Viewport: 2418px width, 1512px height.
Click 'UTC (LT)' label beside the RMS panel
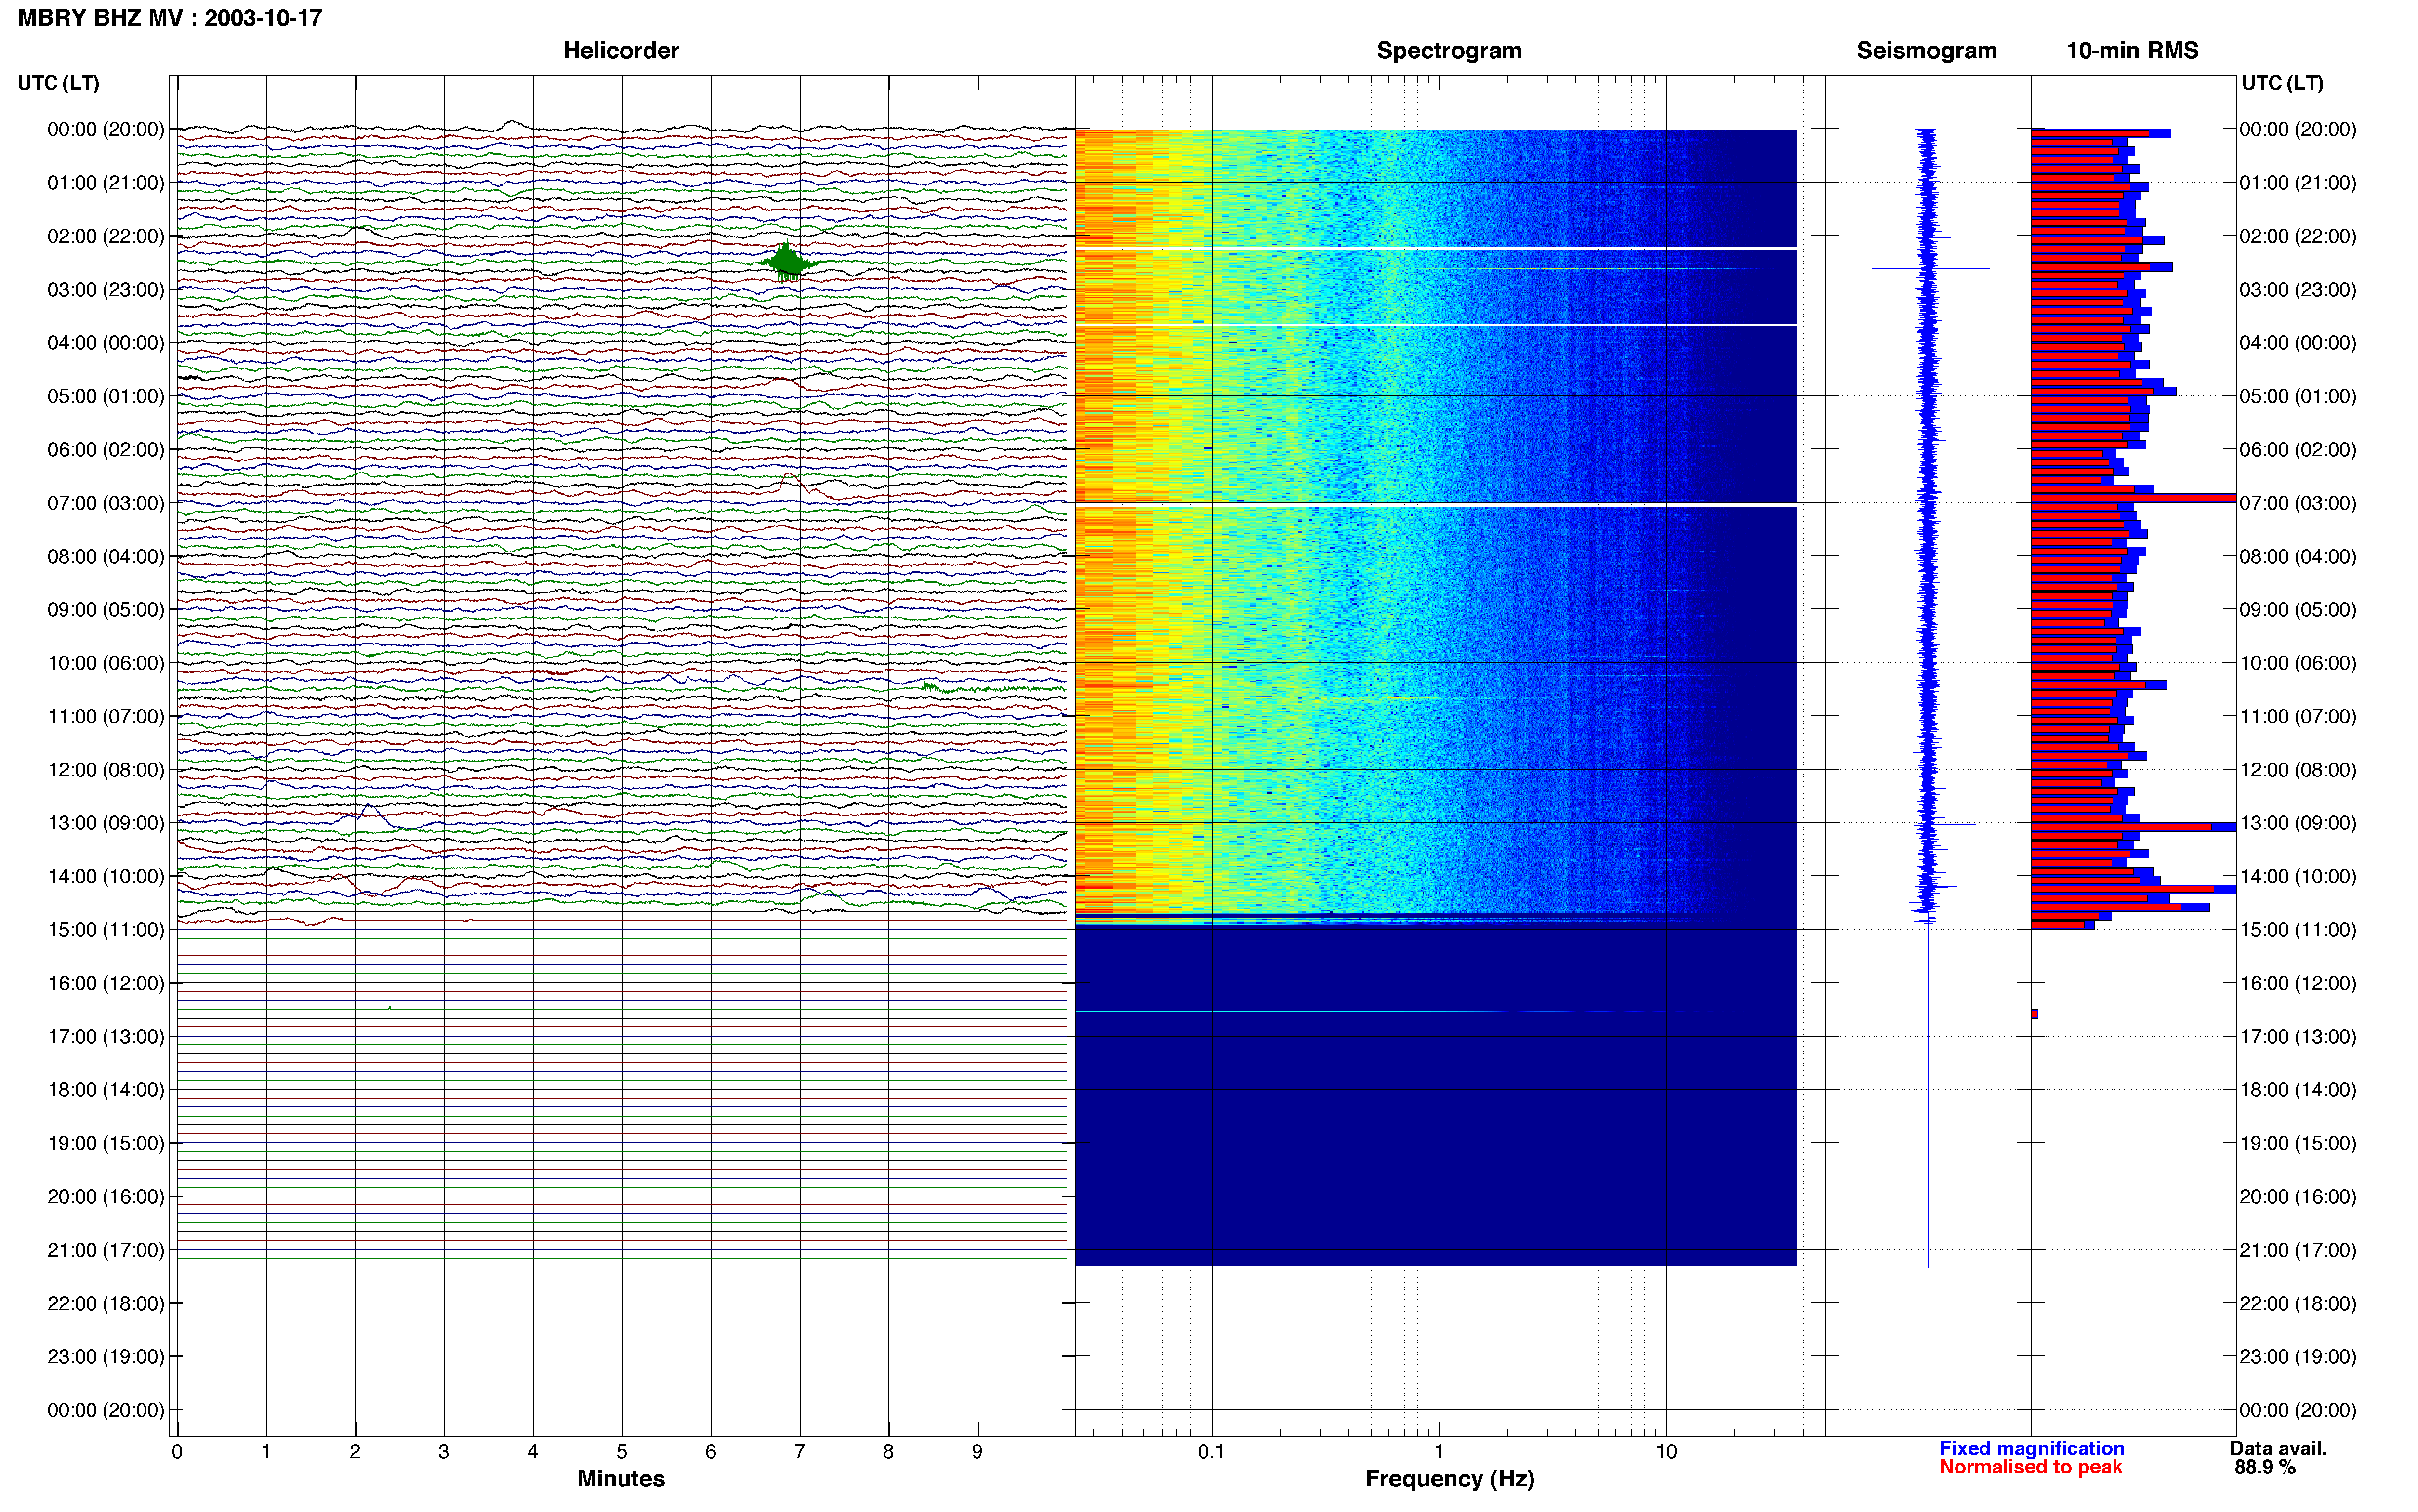[x=2282, y=83]
